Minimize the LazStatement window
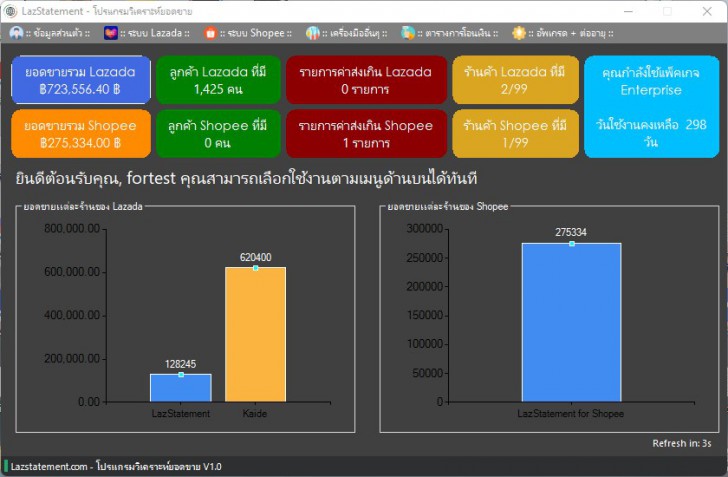This screenshot has height=477, width=728. pos(628,11)
